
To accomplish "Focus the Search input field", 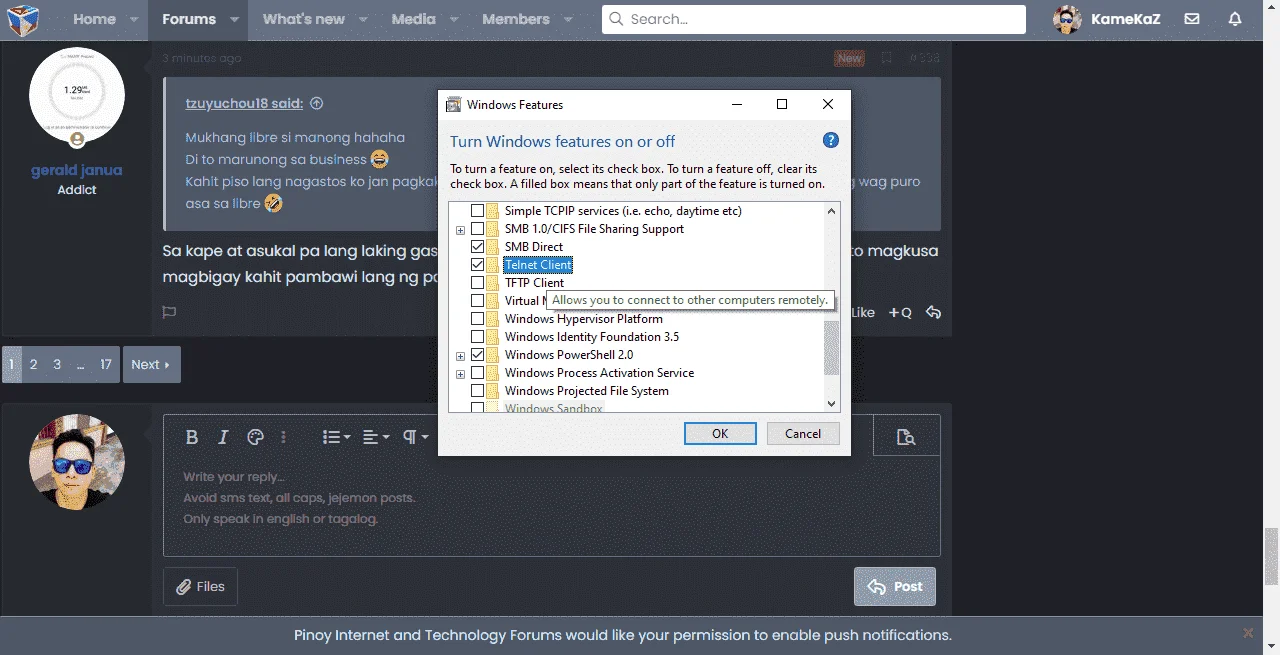I will [x=814, y=19].
